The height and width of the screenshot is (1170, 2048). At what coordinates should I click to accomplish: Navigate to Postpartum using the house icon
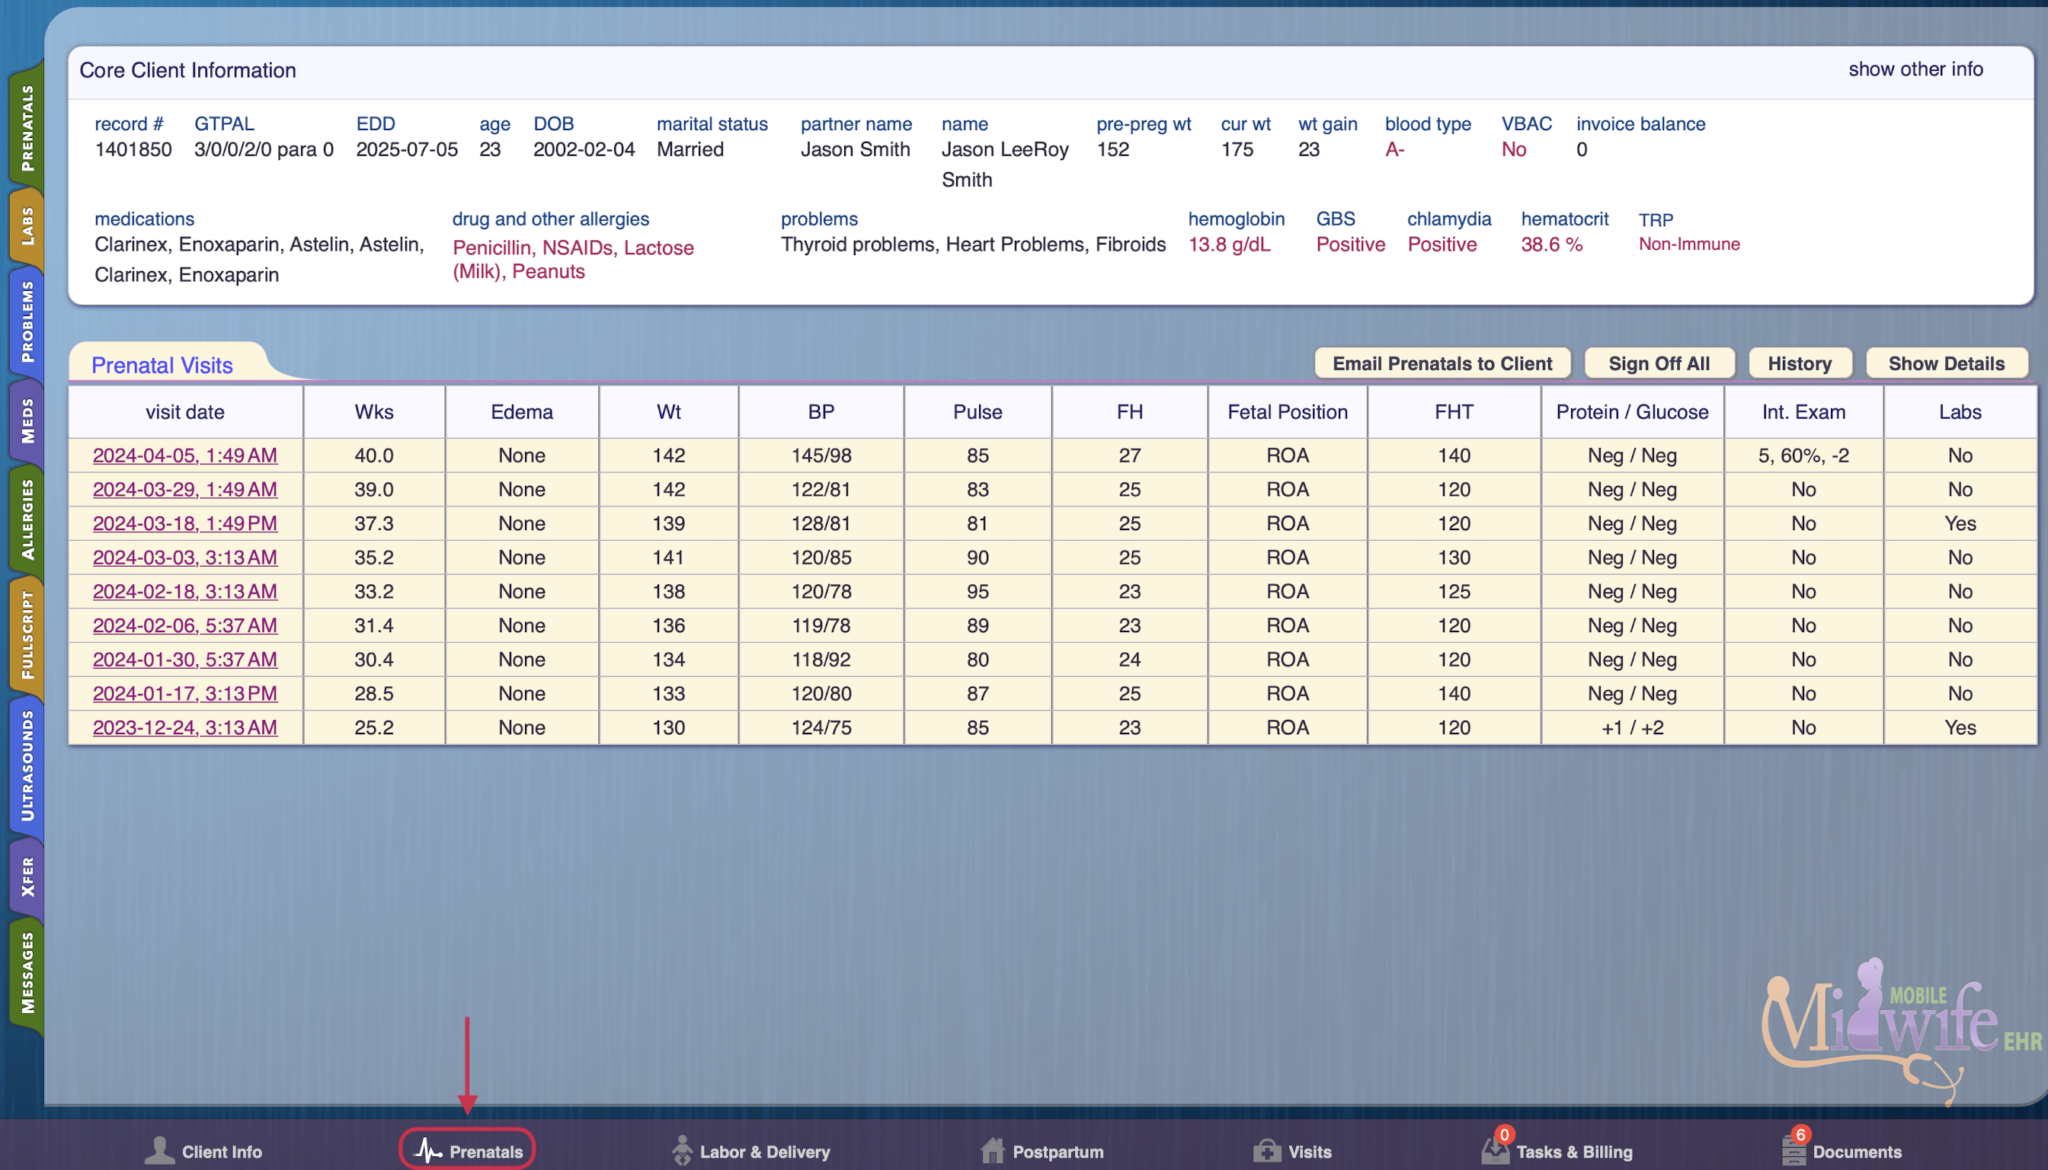tap(993, 1149)
